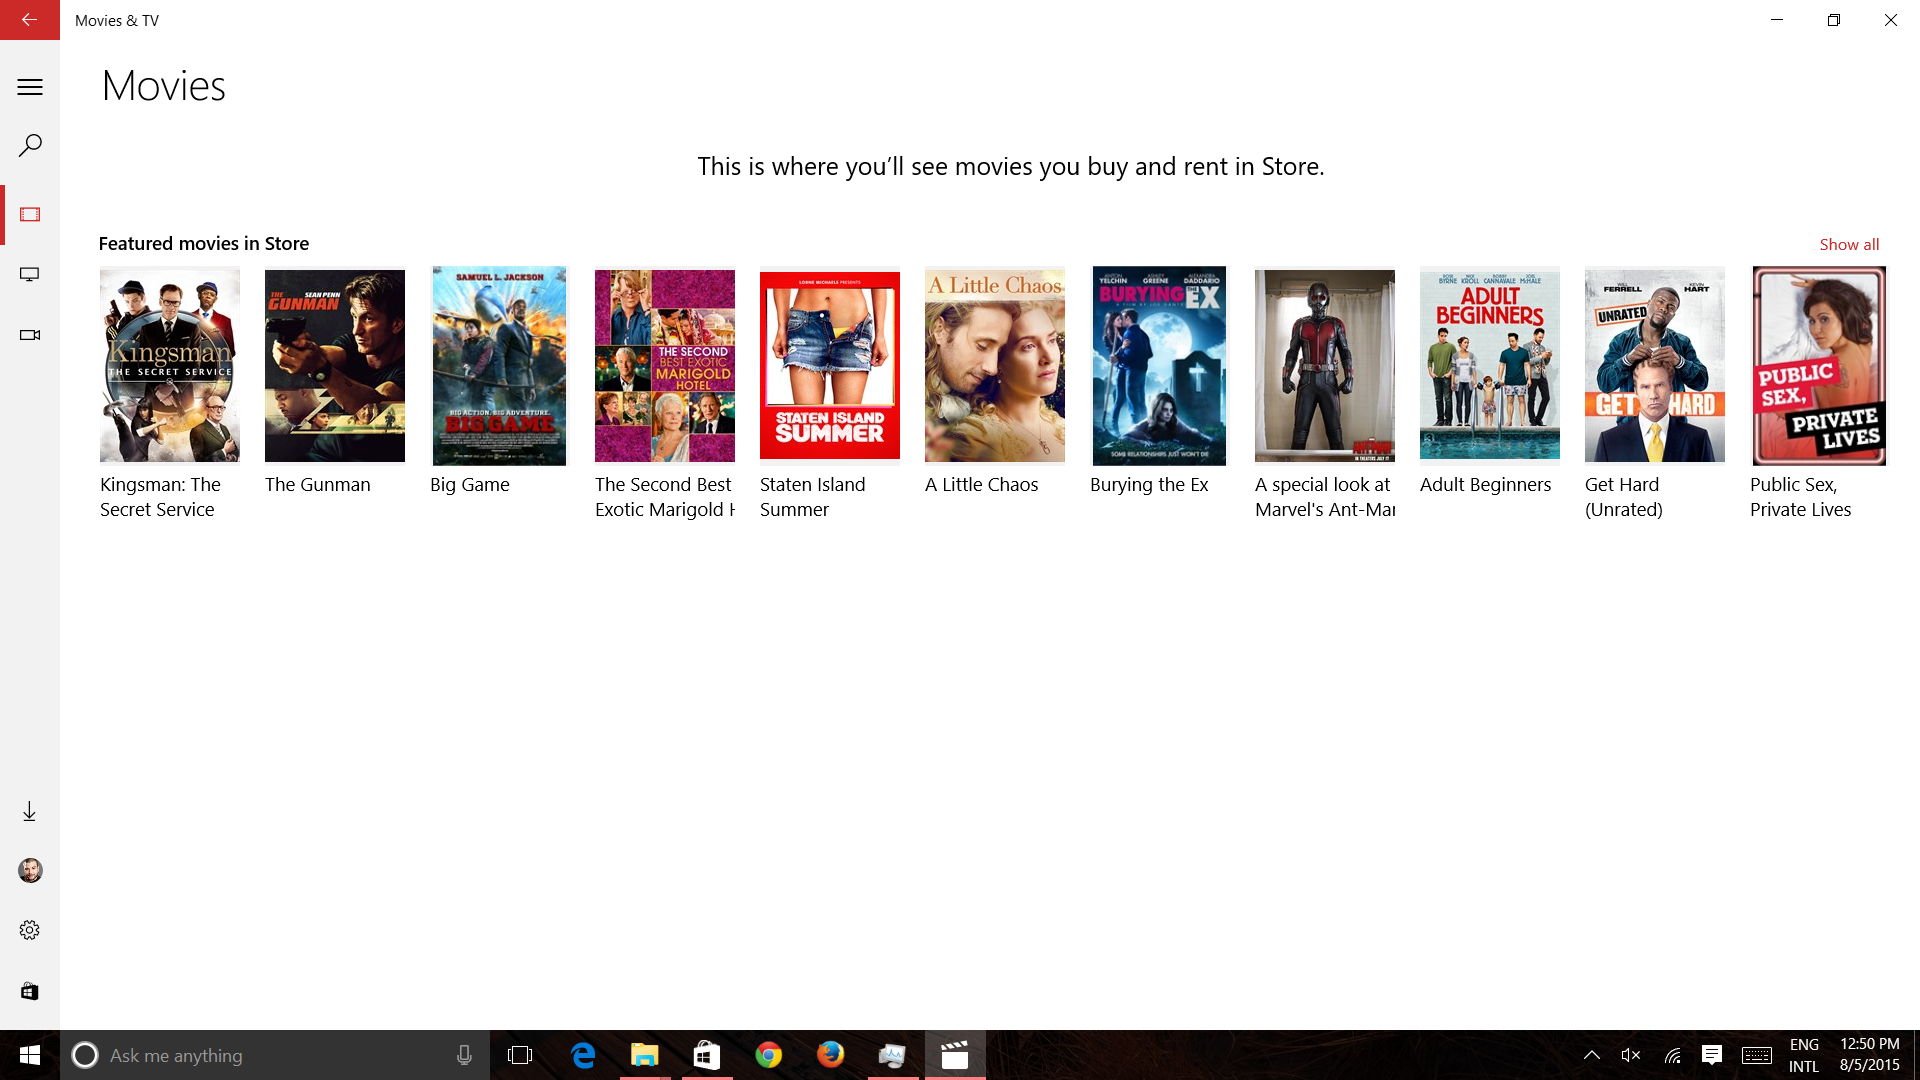Open the Staten Island Summer poster
This screenshot has height=1080, width=1920.
pos(830,366)
